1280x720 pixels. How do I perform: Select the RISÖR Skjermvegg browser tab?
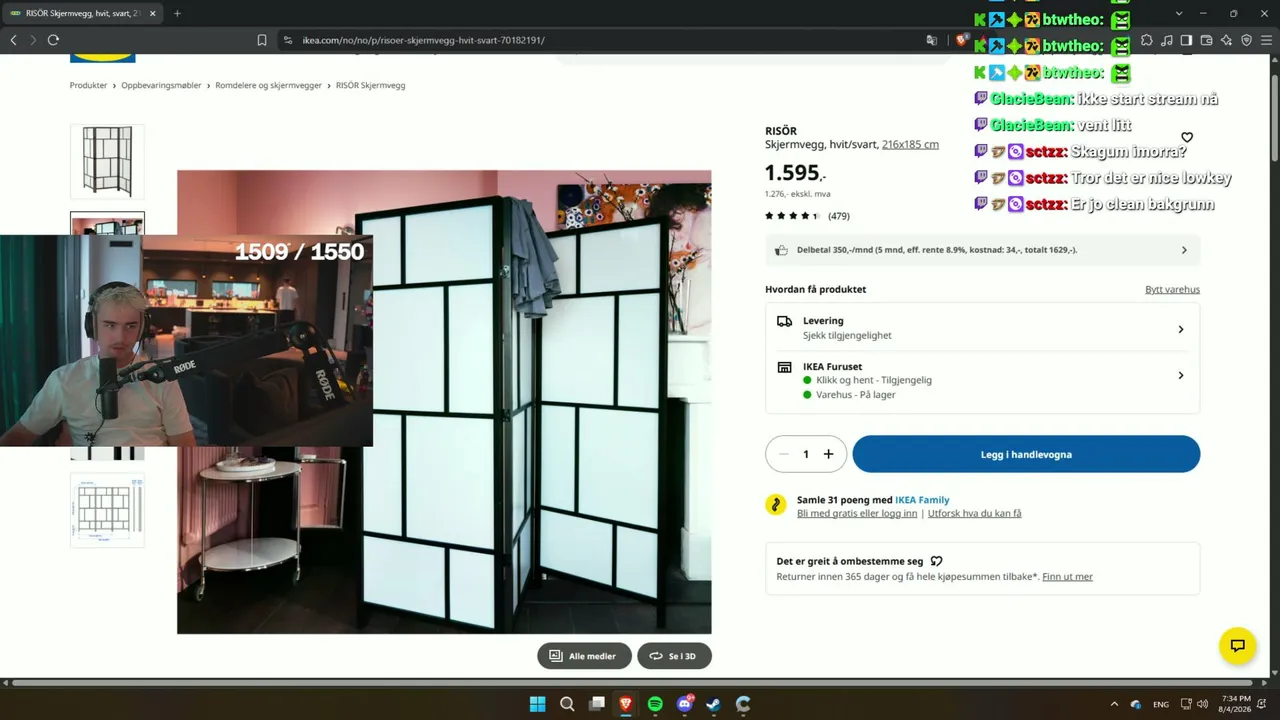[x=83, y=14]
